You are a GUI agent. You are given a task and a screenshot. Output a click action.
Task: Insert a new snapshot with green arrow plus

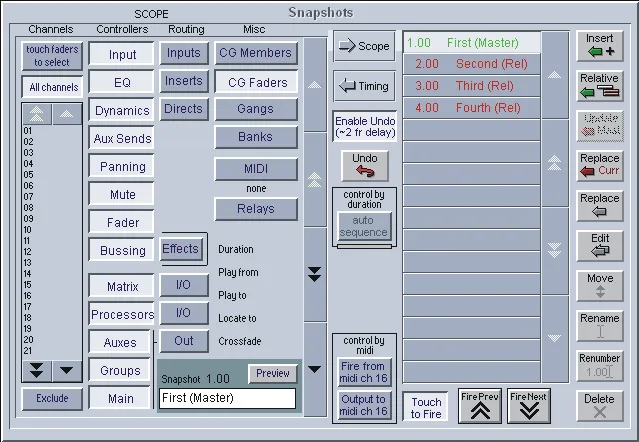(x=600, y=46)
